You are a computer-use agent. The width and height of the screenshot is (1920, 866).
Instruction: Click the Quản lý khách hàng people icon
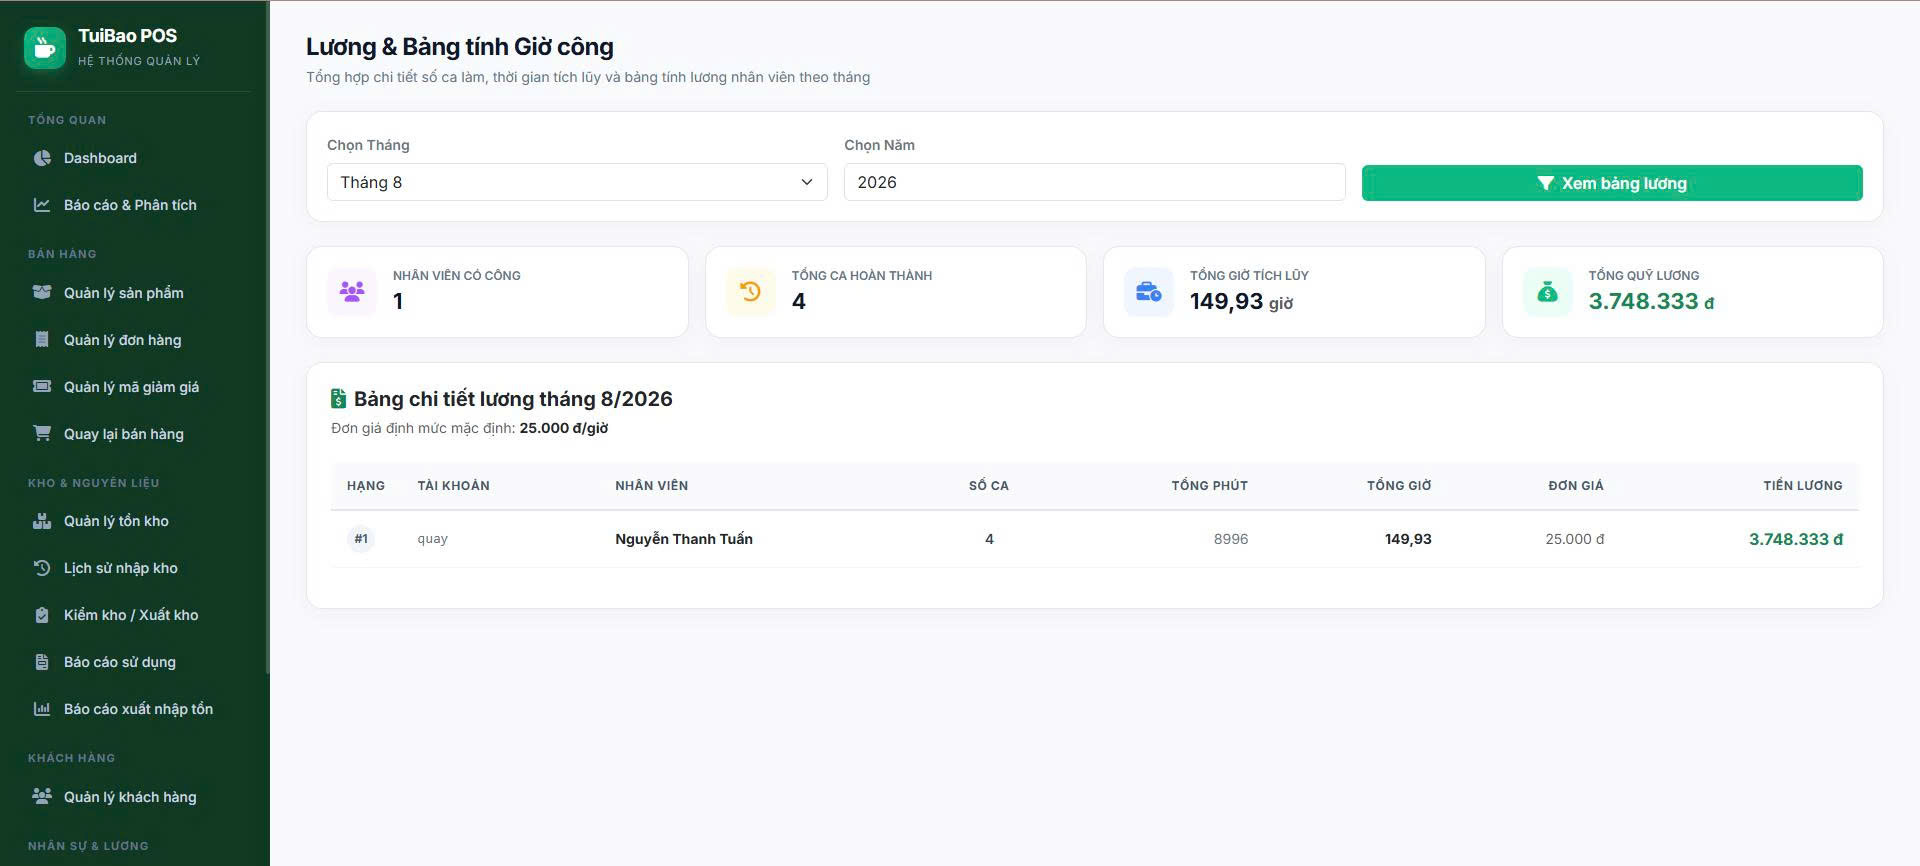click(42, 797)
